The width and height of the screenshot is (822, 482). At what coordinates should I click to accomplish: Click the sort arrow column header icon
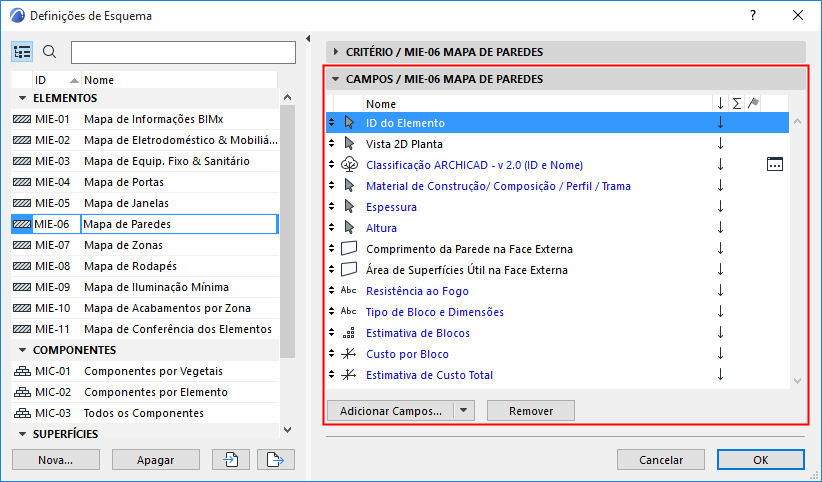click(x=720, y=104)
